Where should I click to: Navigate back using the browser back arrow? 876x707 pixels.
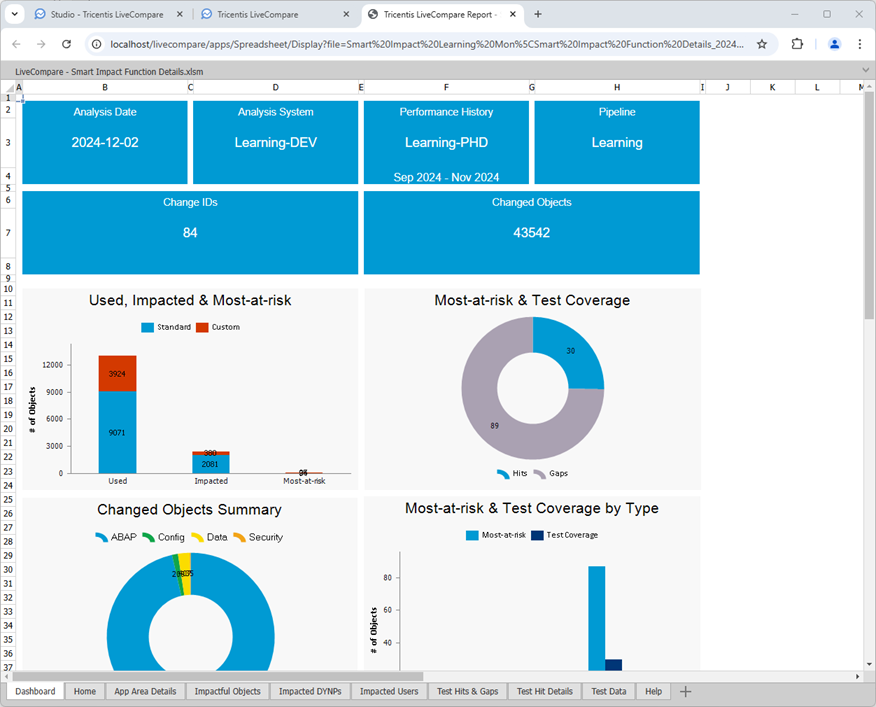point(16,45)
